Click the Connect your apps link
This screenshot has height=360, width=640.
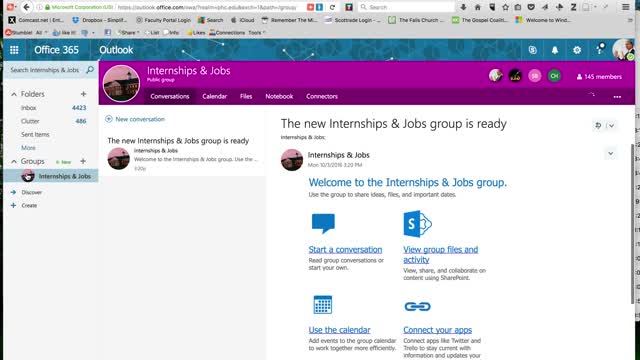click(438, 330)
